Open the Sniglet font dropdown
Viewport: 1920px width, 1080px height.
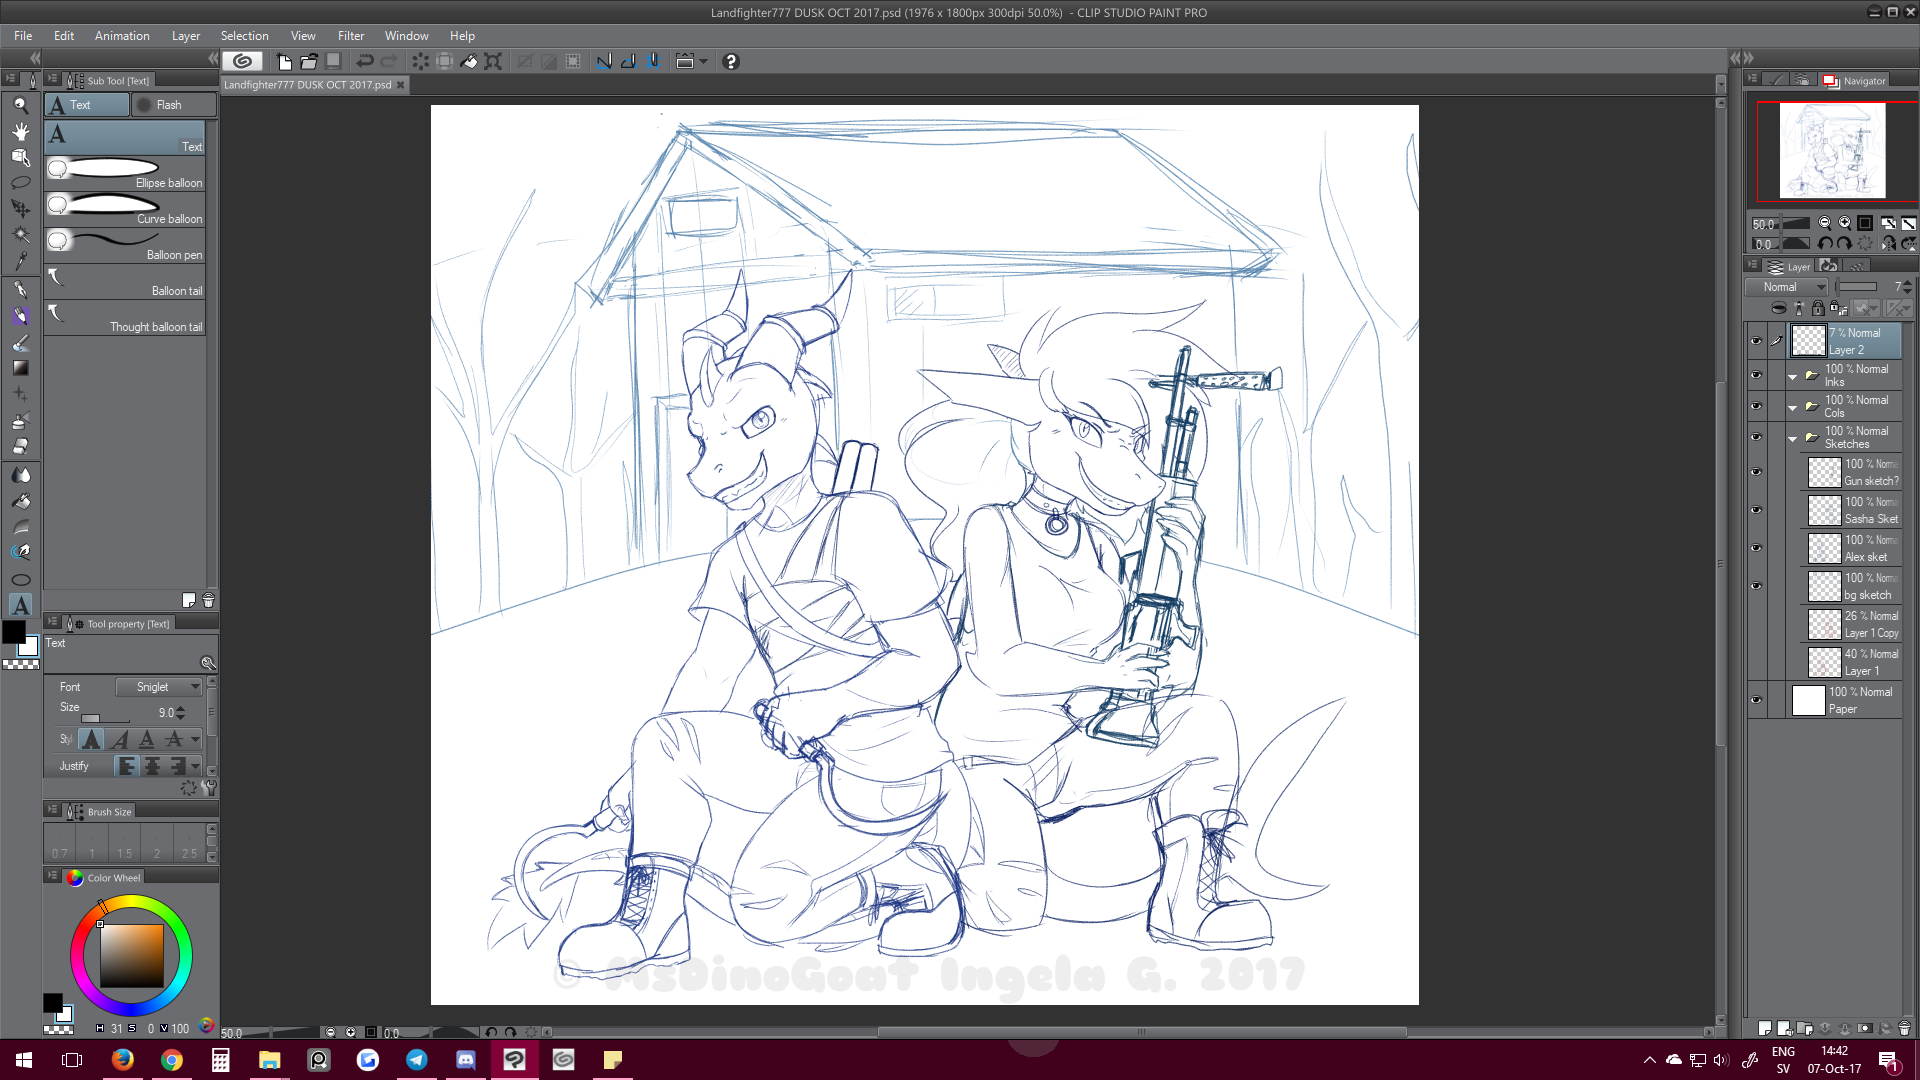tap(159, 687)
